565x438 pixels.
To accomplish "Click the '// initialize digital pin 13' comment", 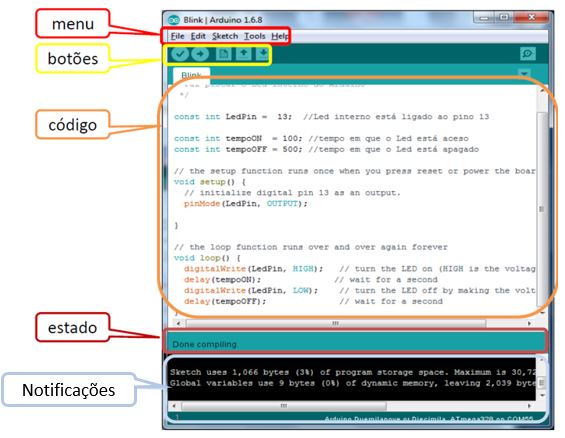I will point(292,193).
